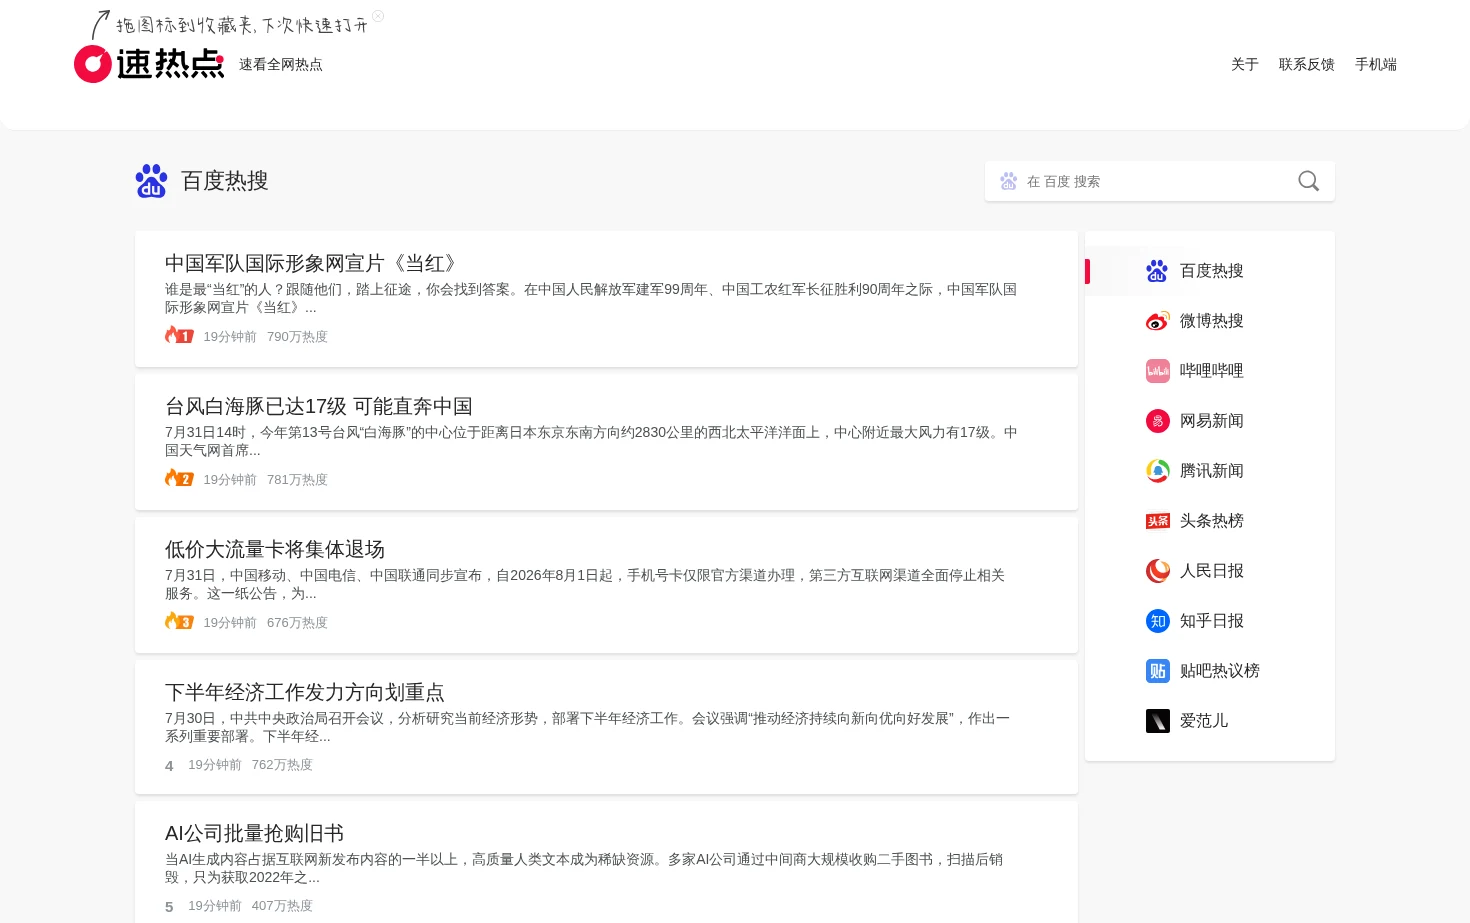Viewport: 1470px width, 923px height.
Task: Select 百度热搜 in the sidebar
Action: [x=1210, y=271]
